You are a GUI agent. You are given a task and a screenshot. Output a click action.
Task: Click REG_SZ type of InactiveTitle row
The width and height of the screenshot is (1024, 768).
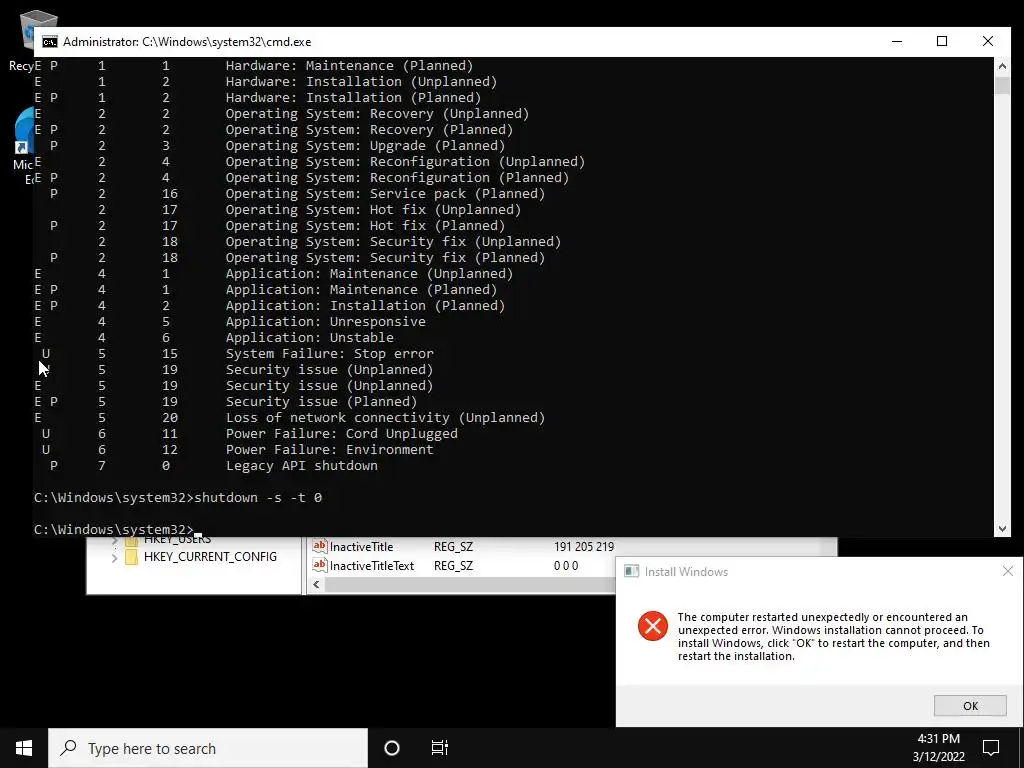click(x=453, y=547)
